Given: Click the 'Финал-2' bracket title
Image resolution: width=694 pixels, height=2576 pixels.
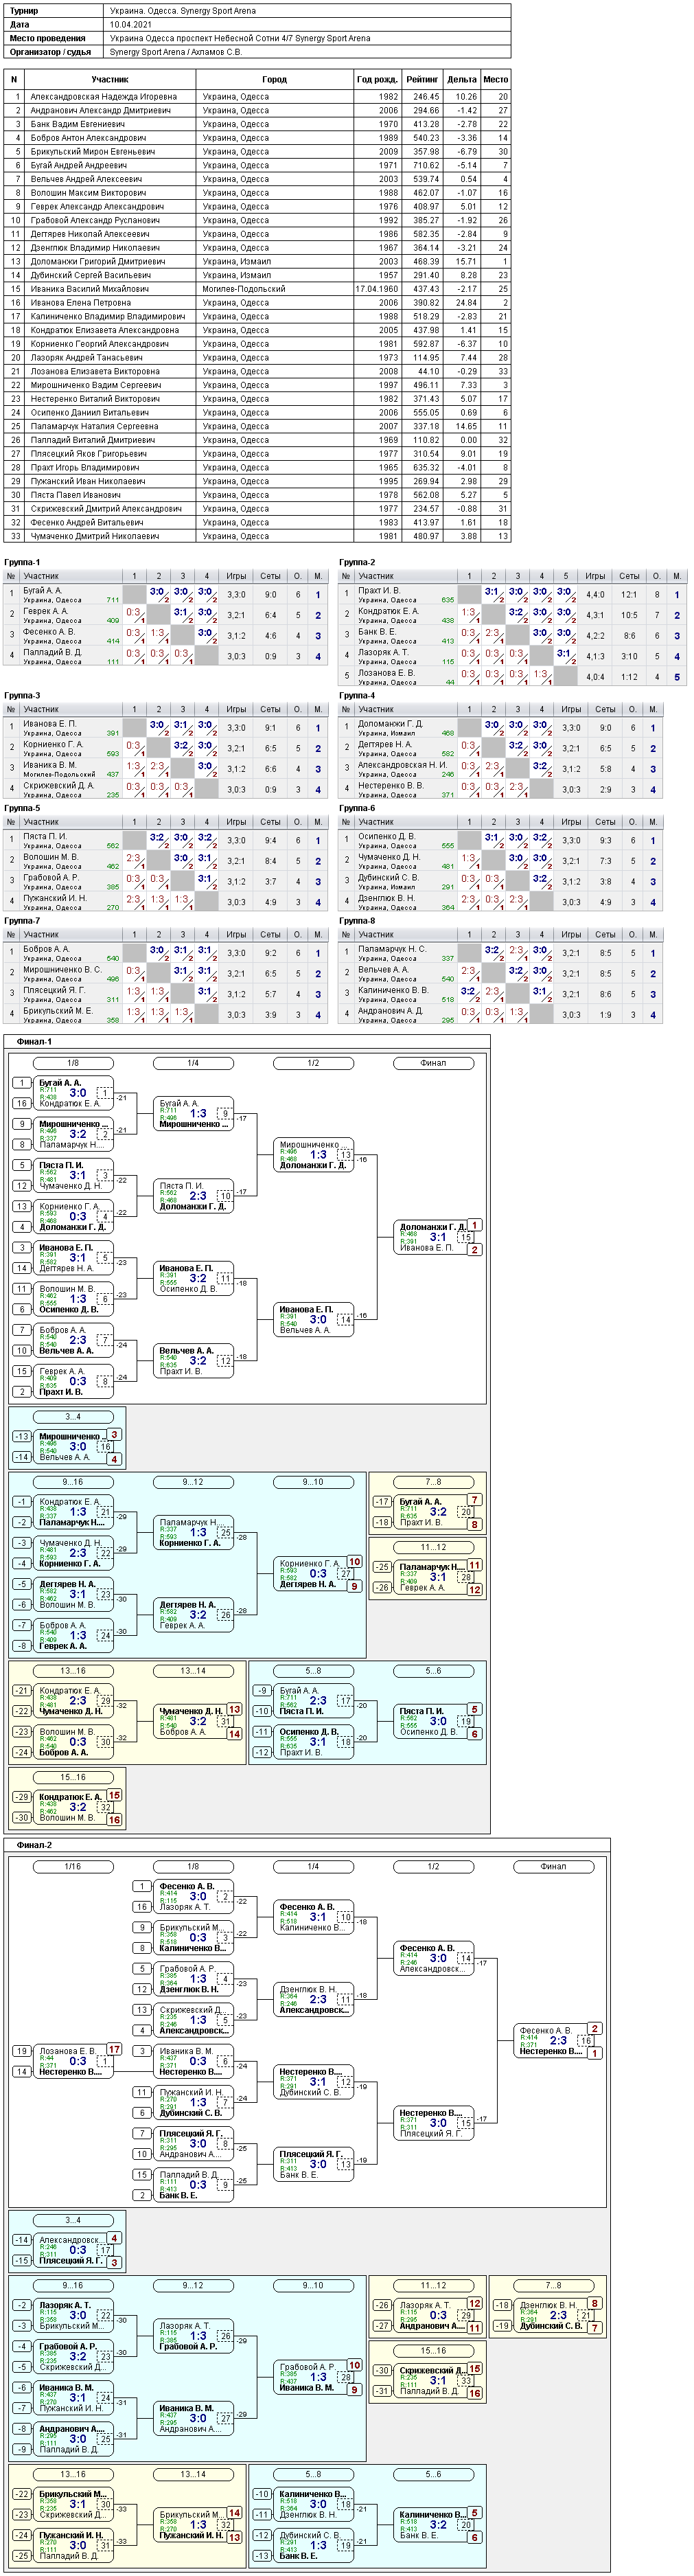Looking at the screenshot, I should point(34,1845).
